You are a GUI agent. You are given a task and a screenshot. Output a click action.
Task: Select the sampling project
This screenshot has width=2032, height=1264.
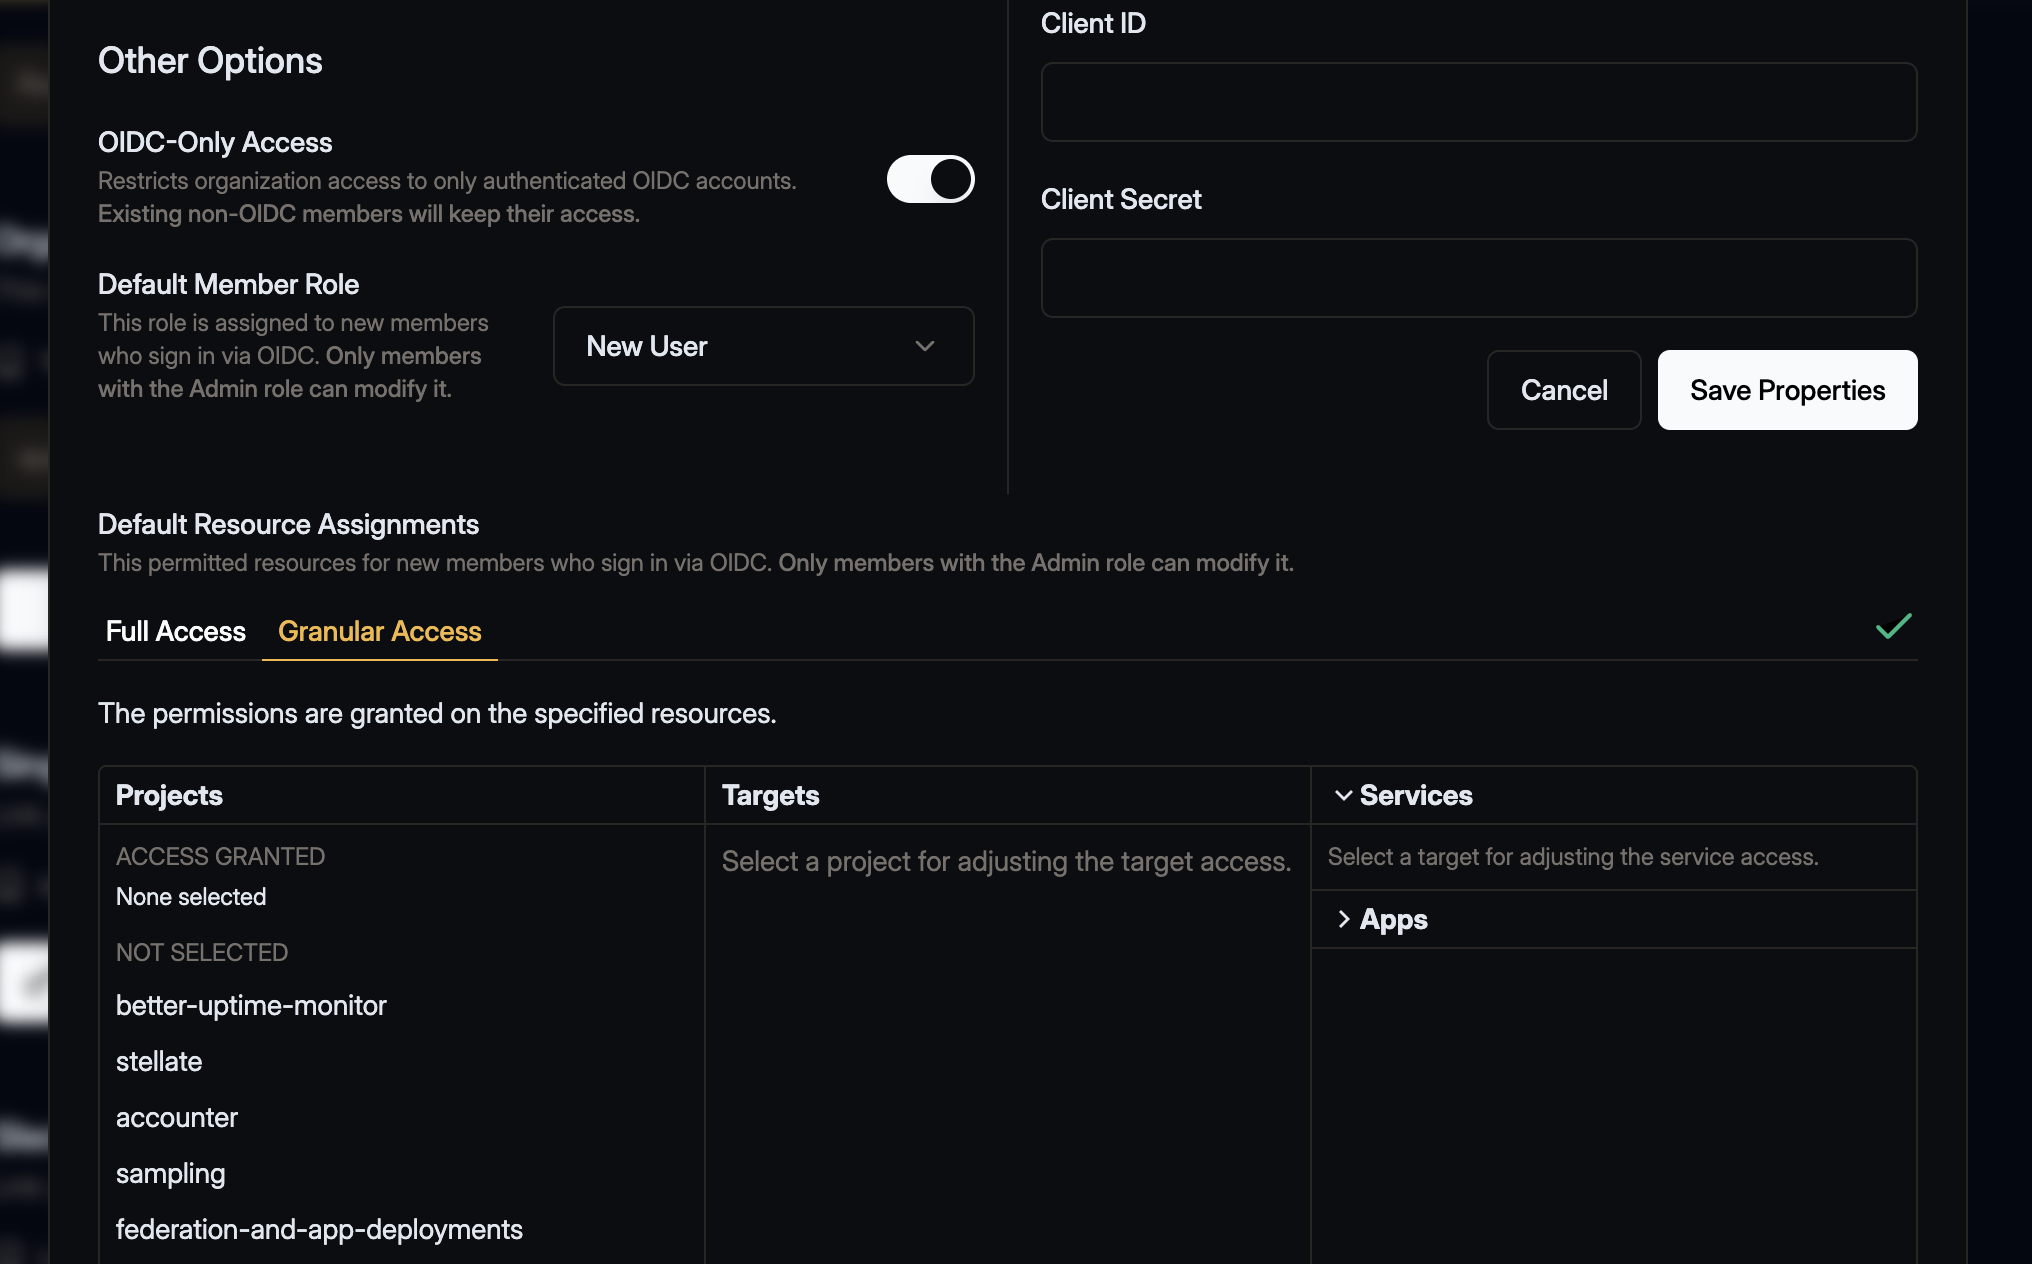170,1174
